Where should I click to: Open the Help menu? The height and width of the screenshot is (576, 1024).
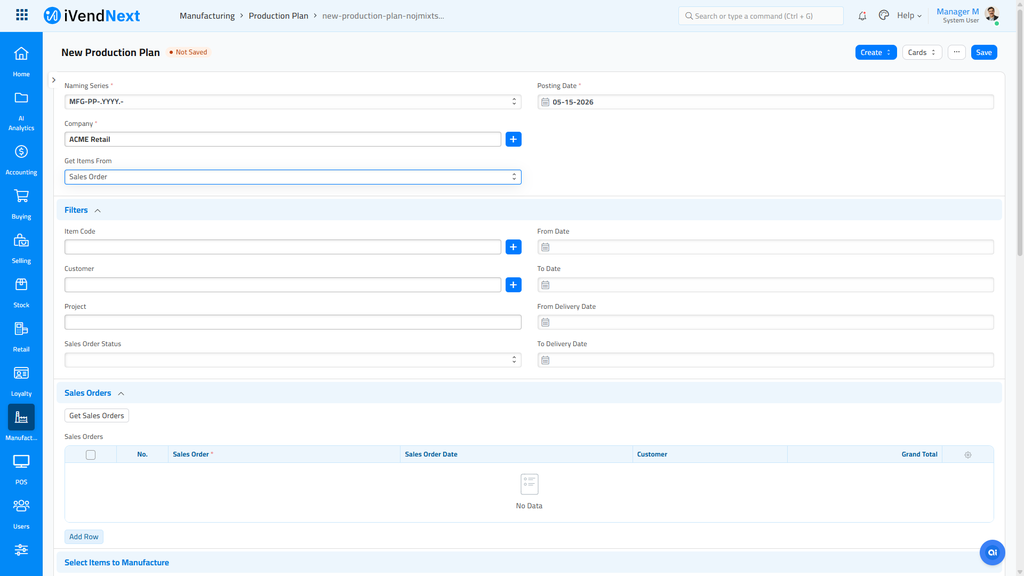(x=909, y=16)
